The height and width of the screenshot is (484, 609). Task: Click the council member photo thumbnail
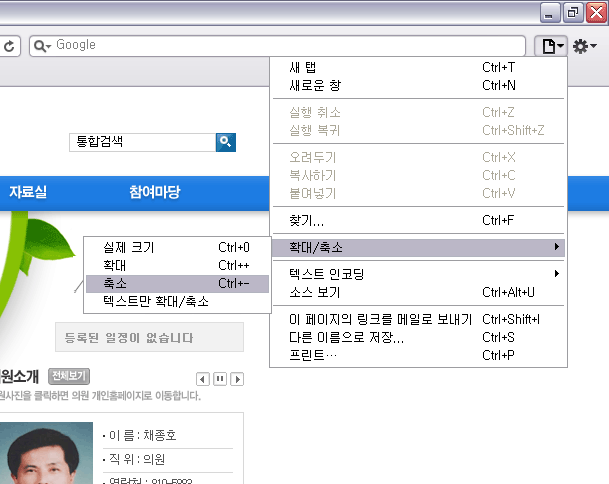pyautogui.click(x=46, y=453)
